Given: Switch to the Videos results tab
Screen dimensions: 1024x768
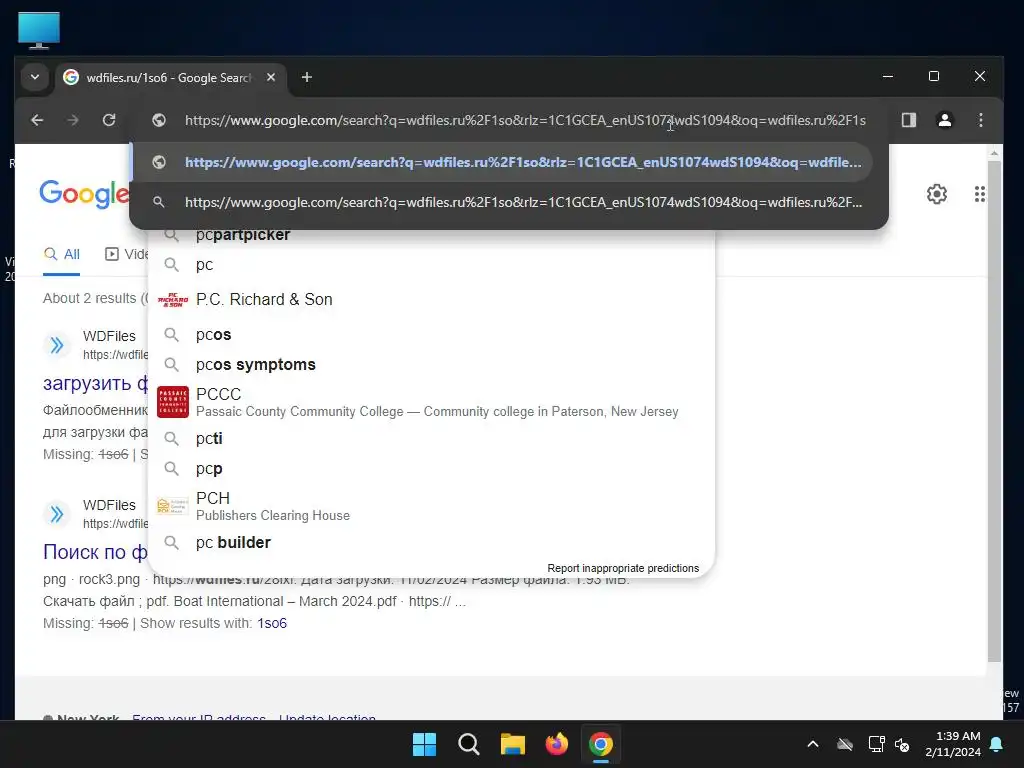Looking at the screenshot, I should click(127, 254).
